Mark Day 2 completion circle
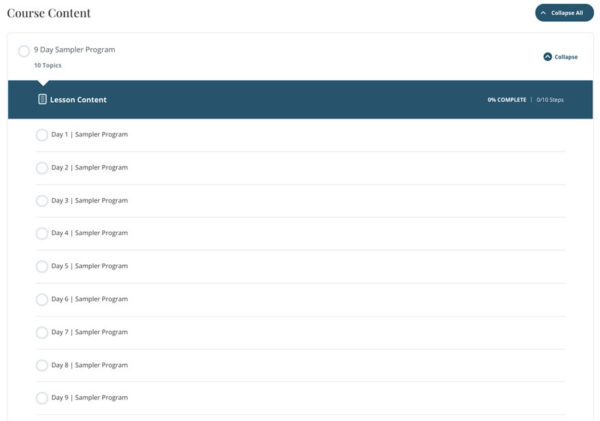600x421 pixels. pos(42,168)
